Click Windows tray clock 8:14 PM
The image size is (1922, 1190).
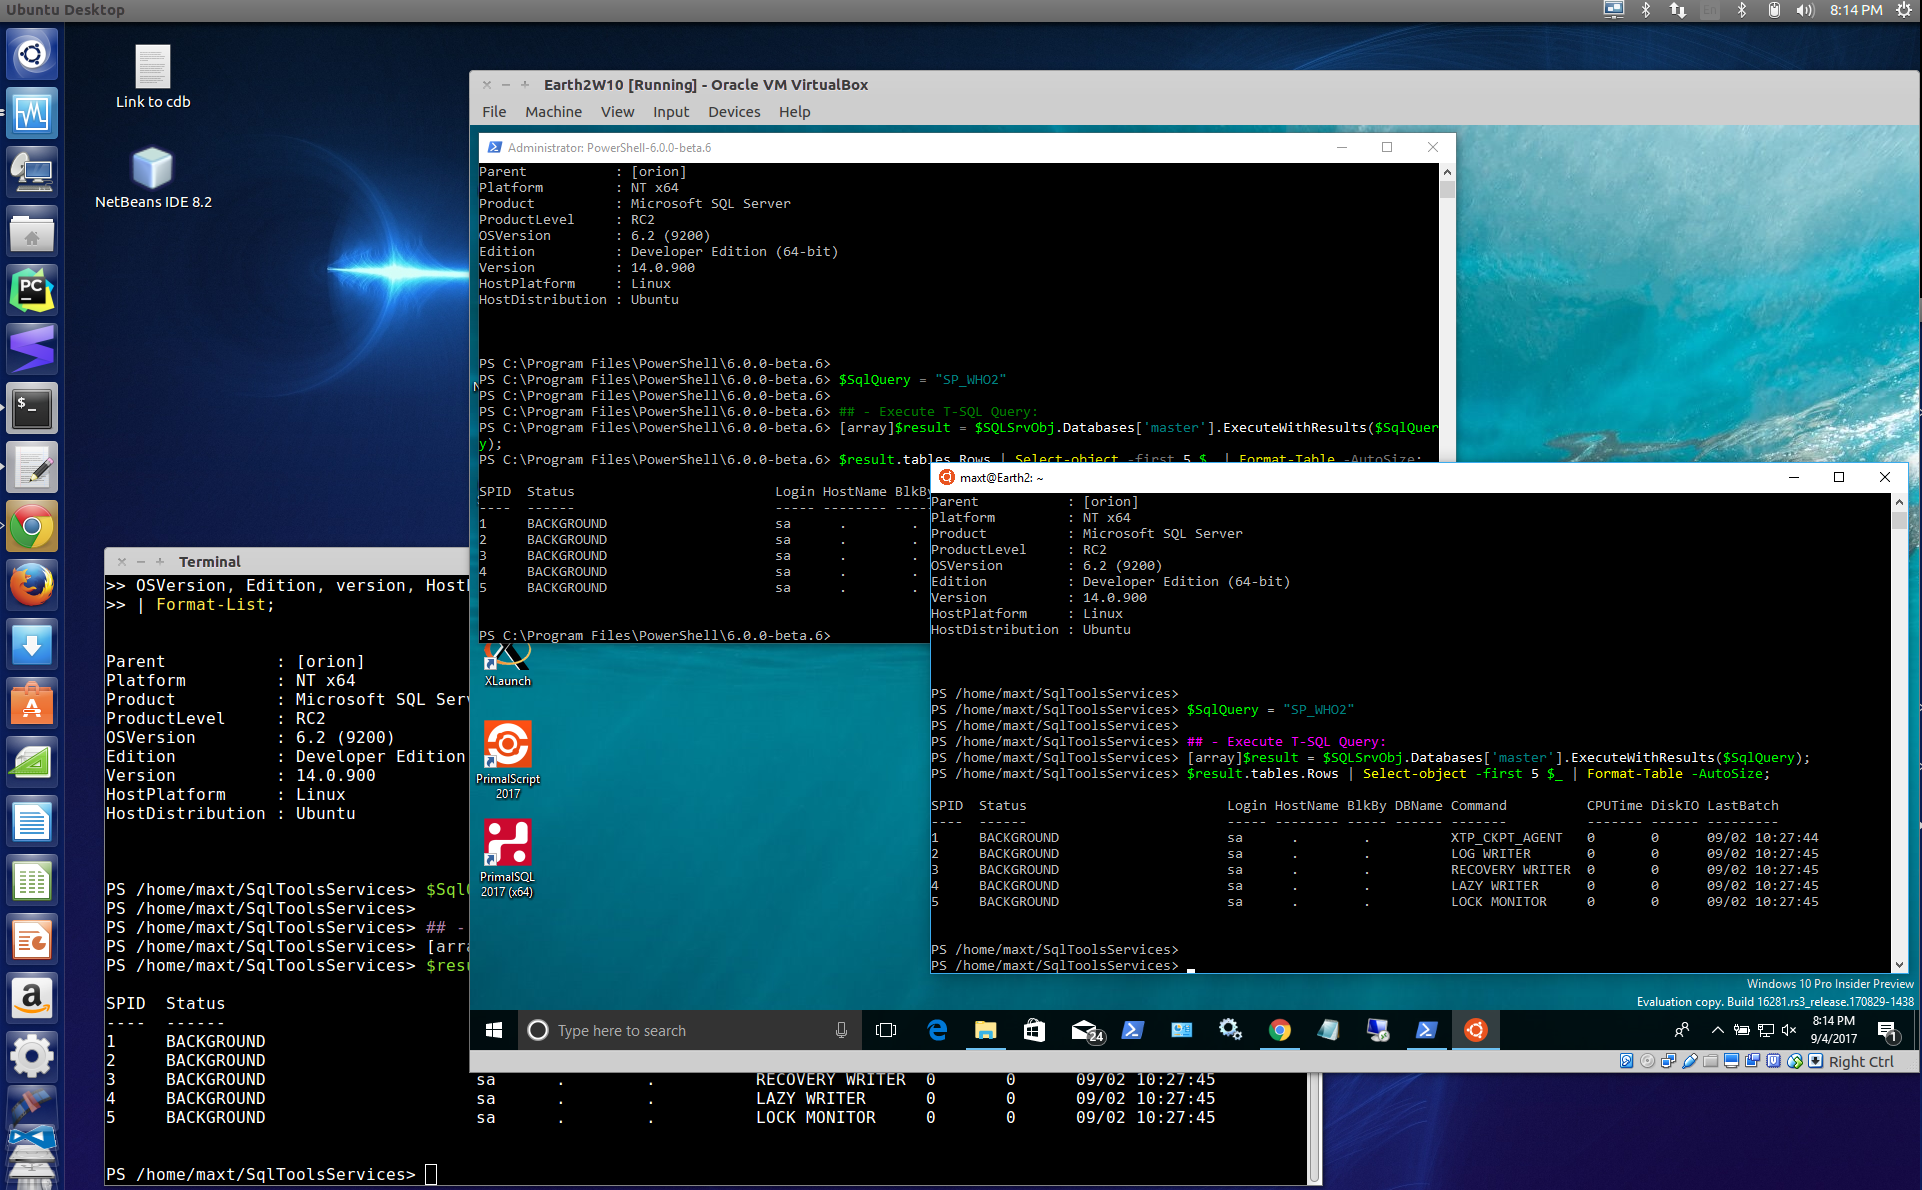pos(1833,1030)
